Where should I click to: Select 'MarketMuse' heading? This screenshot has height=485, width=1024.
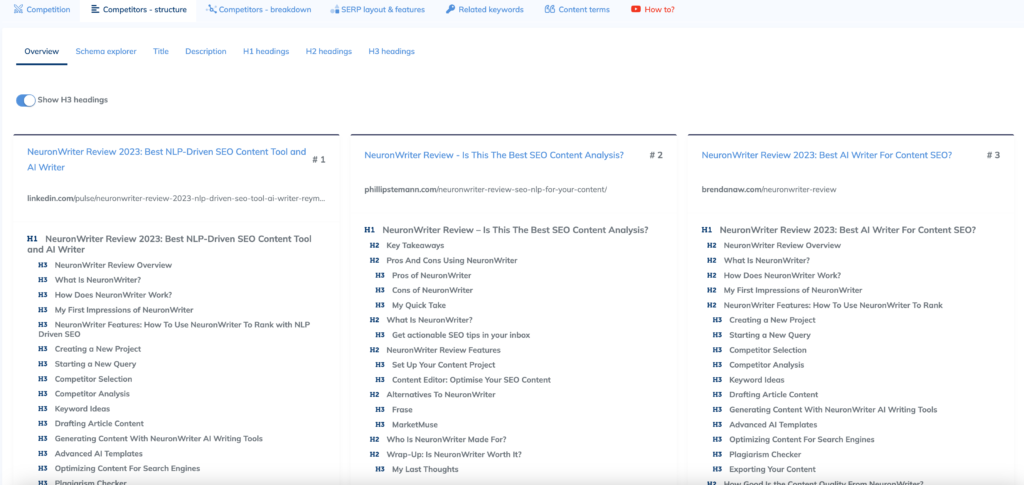(x=415, y=425)
